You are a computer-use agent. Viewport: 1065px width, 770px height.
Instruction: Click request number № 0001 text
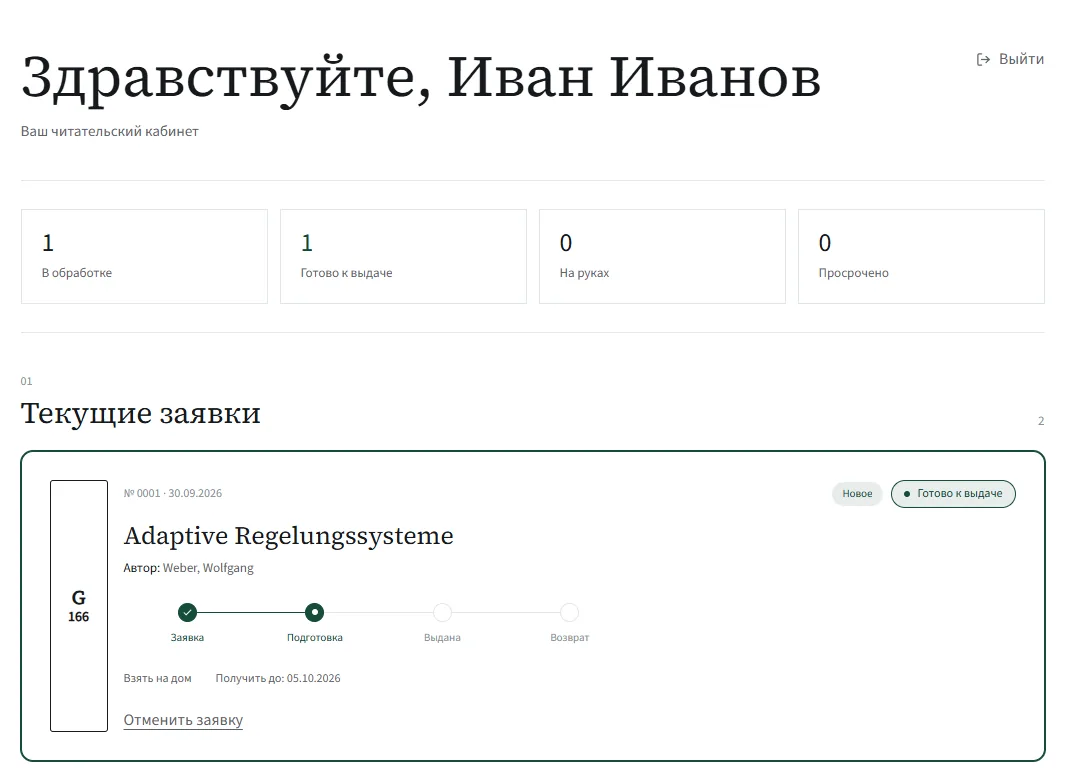(x=143, y=493)
